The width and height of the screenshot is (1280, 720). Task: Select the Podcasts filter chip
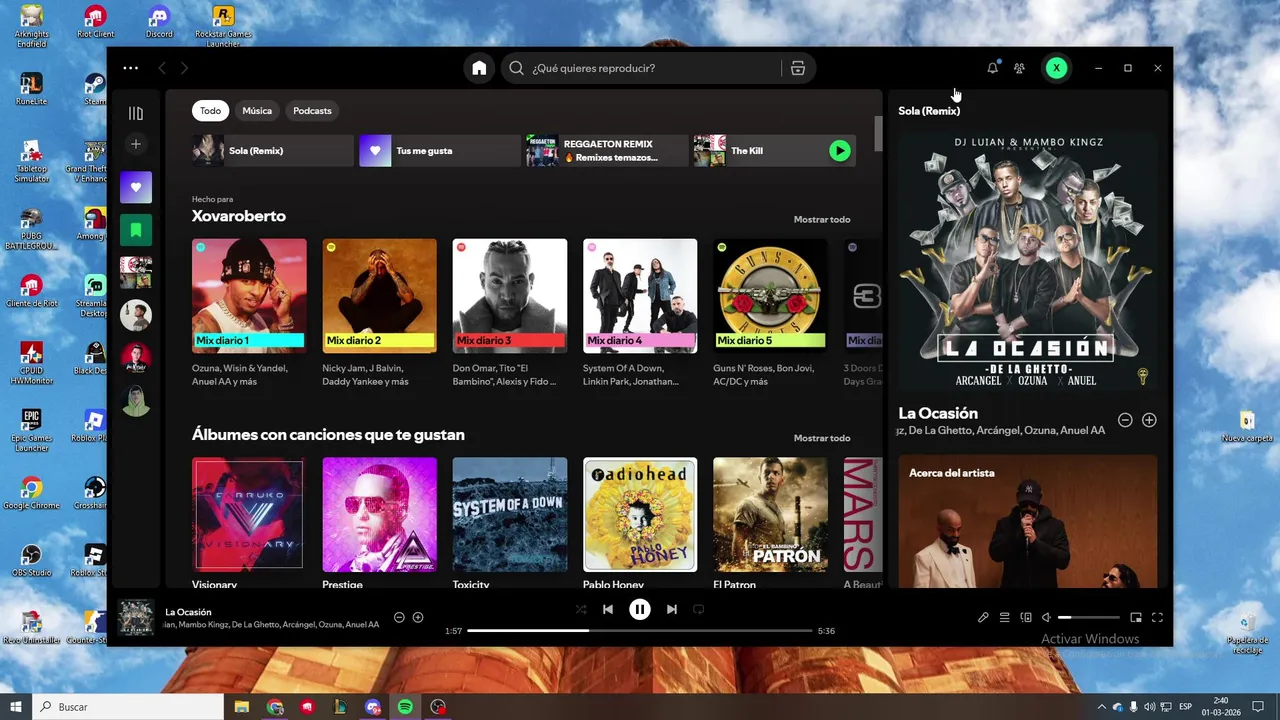pyautogui.click(x=312, y=111)
